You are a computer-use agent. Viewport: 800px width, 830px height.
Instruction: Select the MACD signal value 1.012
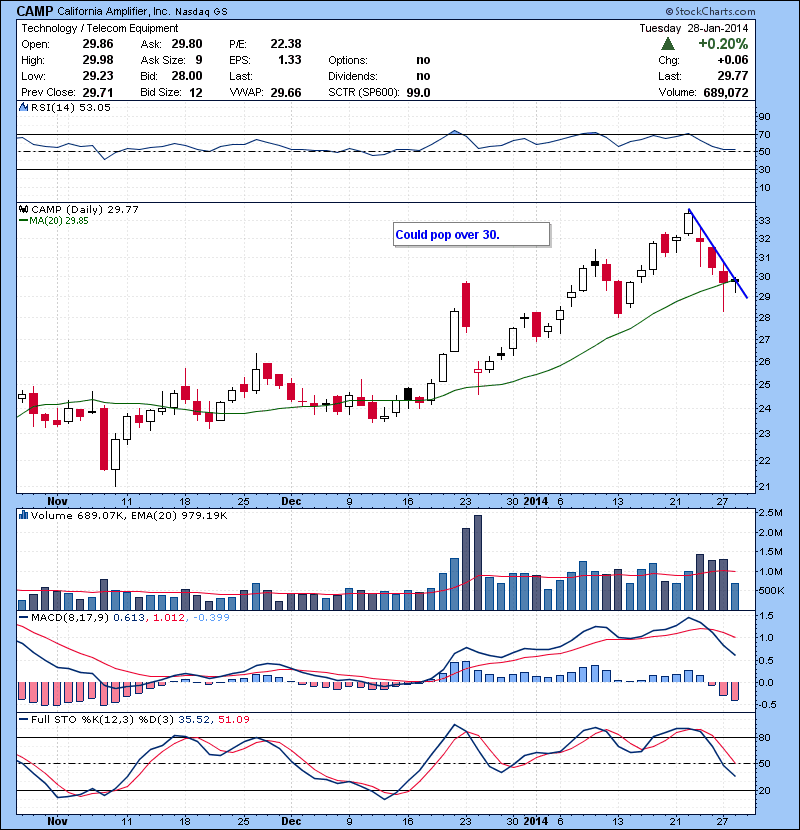169,617
